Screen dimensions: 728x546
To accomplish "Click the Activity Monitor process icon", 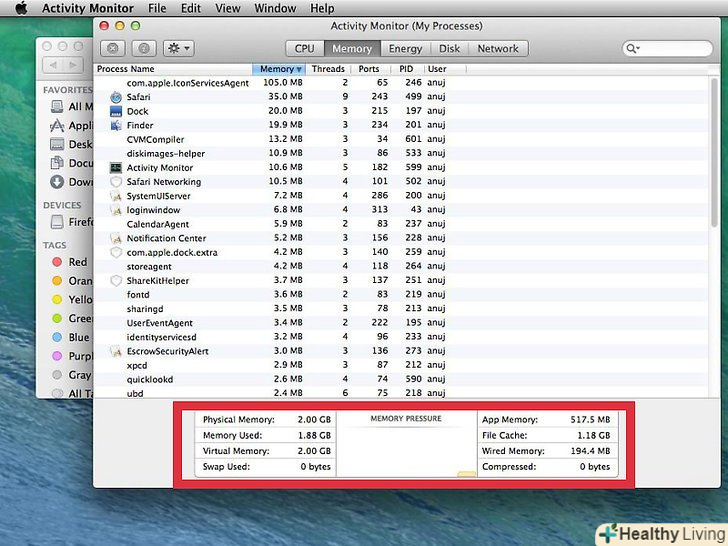I will [116, 168].
